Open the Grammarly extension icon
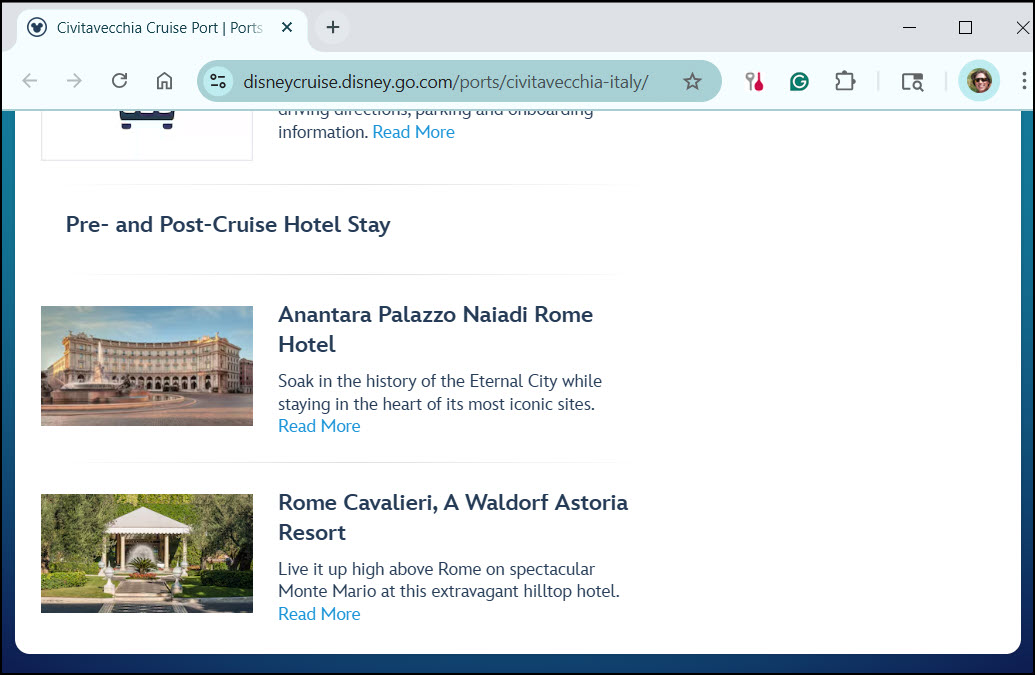1035x675 pixels. (x=799, y=82)
